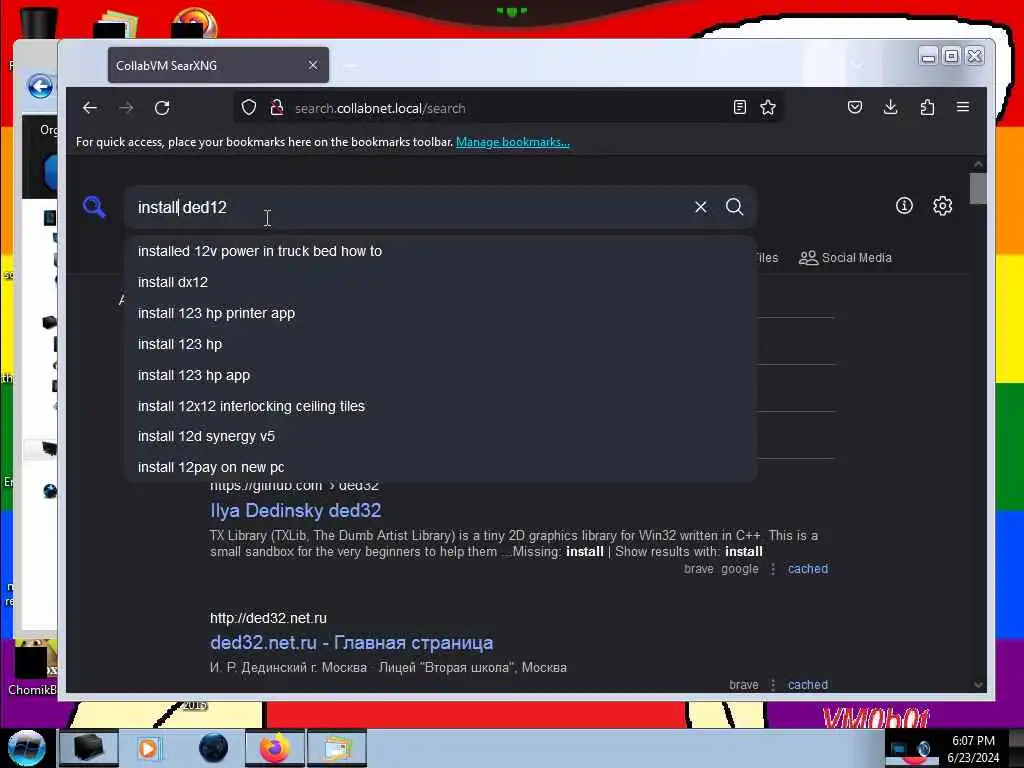
Task: Close the CollabVM SearXNG tab
Action: (313, 65)
